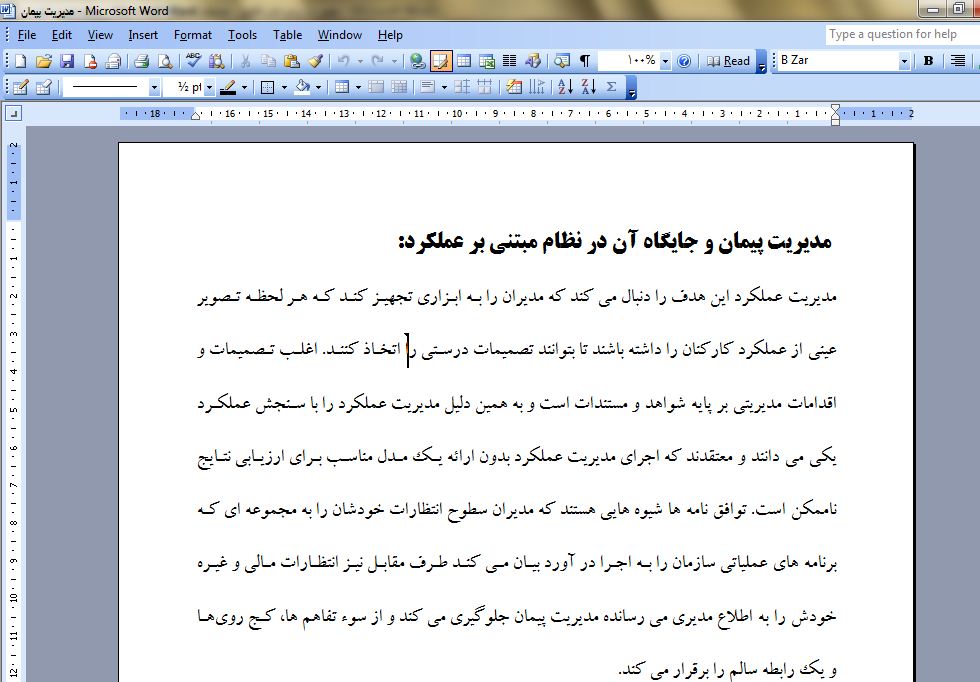
Task: Open the zoom percentage dropdown
Action: [x=665, y=61]
